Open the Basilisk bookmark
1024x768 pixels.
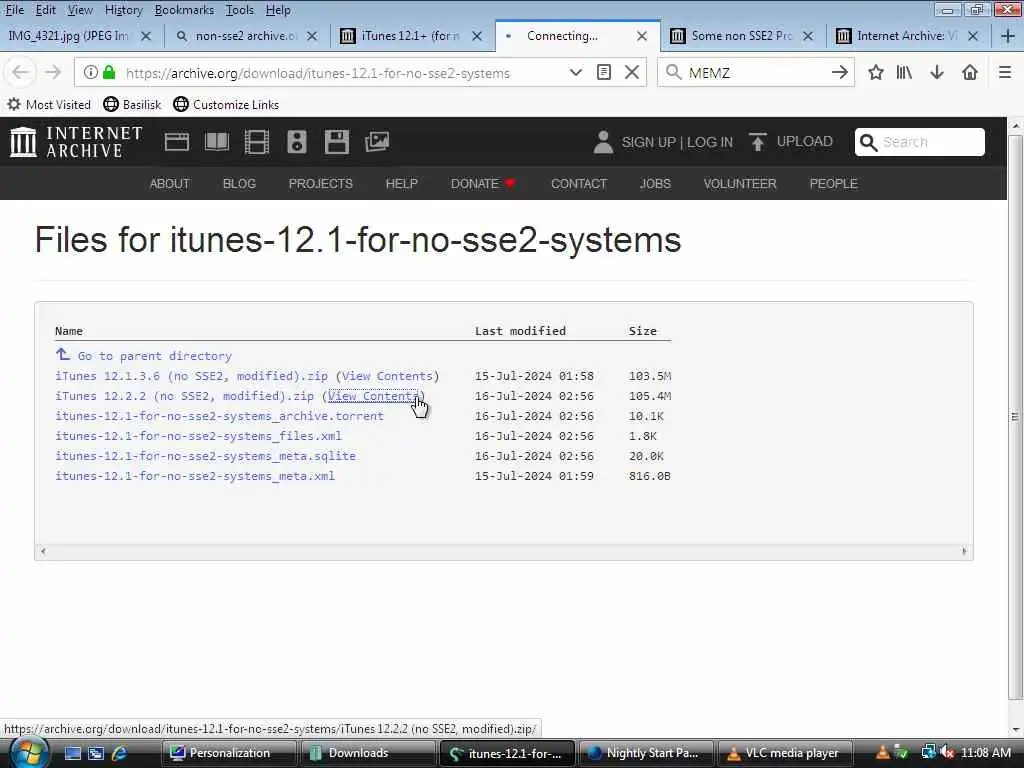coord(133,104)
